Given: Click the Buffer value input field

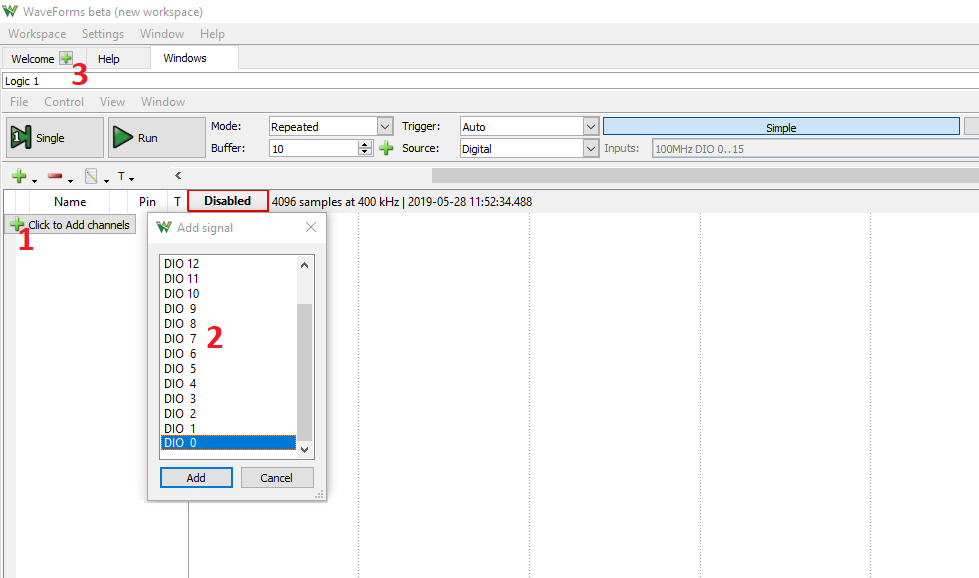Looking at the screenshot, I should coord(314,149).
